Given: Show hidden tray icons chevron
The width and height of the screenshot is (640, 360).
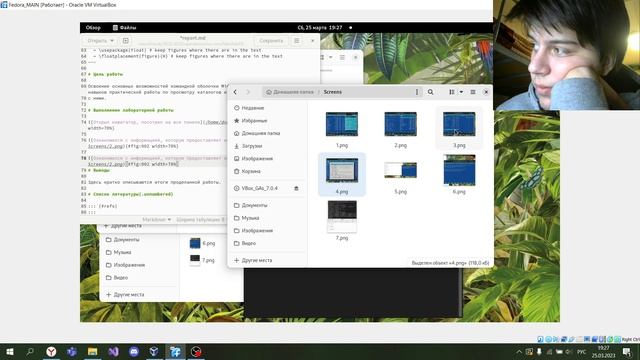Looking at the screenshot, I should (519, 352).
